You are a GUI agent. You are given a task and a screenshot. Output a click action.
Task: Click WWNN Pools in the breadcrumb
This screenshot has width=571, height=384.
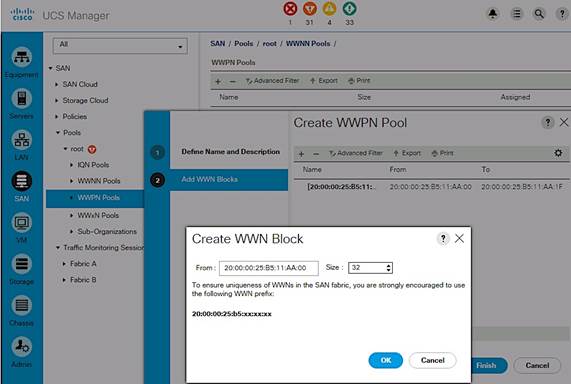pos(308,44)
